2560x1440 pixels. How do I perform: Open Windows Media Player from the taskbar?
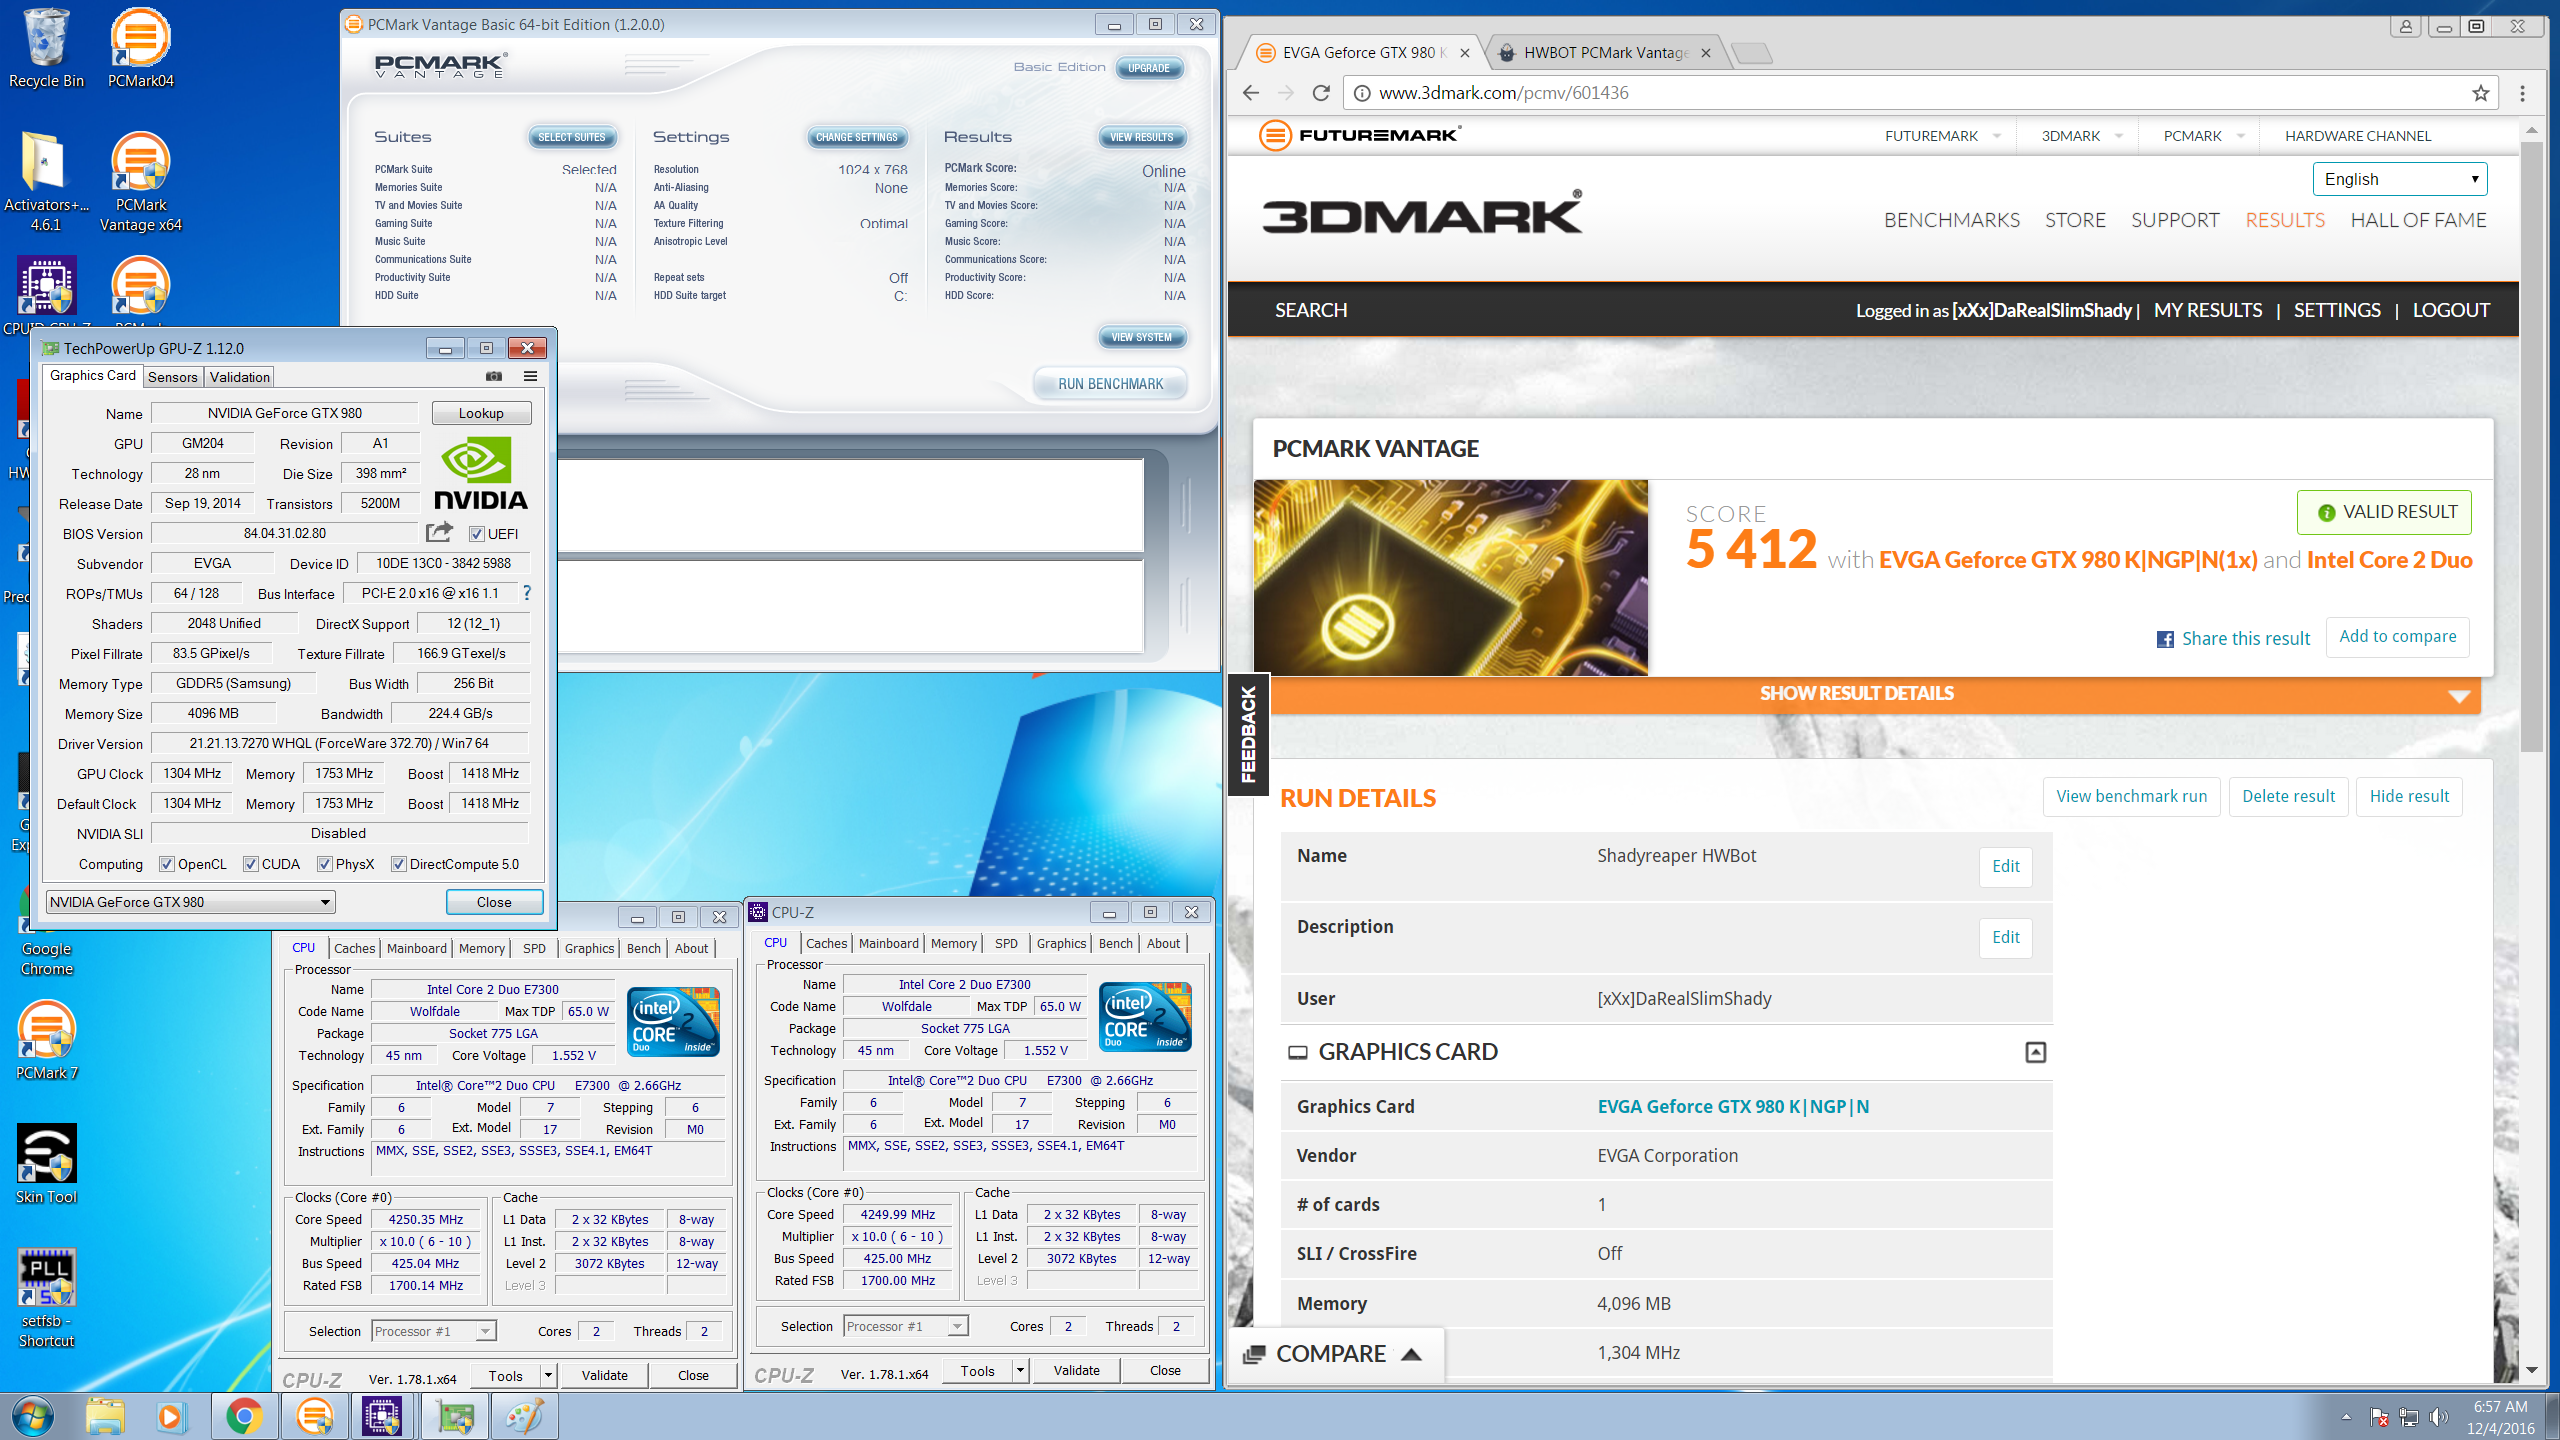tap(170, 1416)
